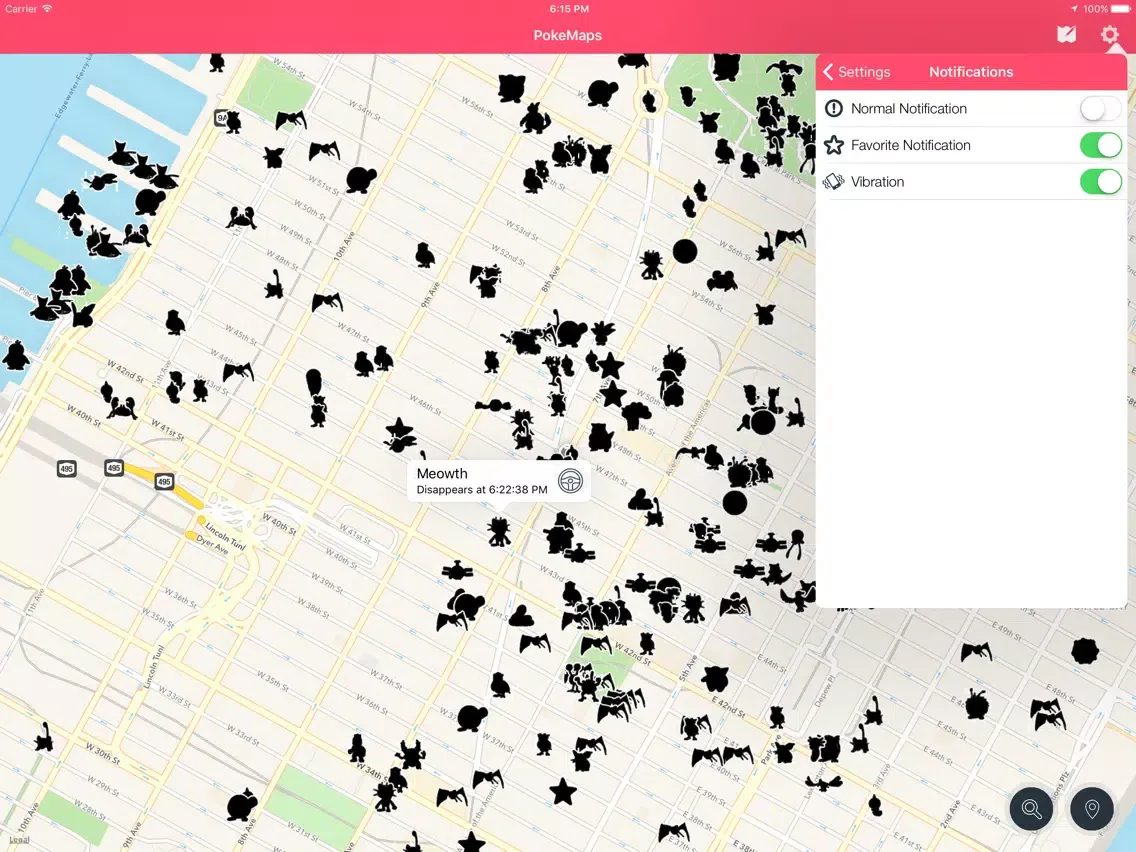Tap the battery indicator in status bar
Viewport: 1136px width, 852px height.
1122,9
